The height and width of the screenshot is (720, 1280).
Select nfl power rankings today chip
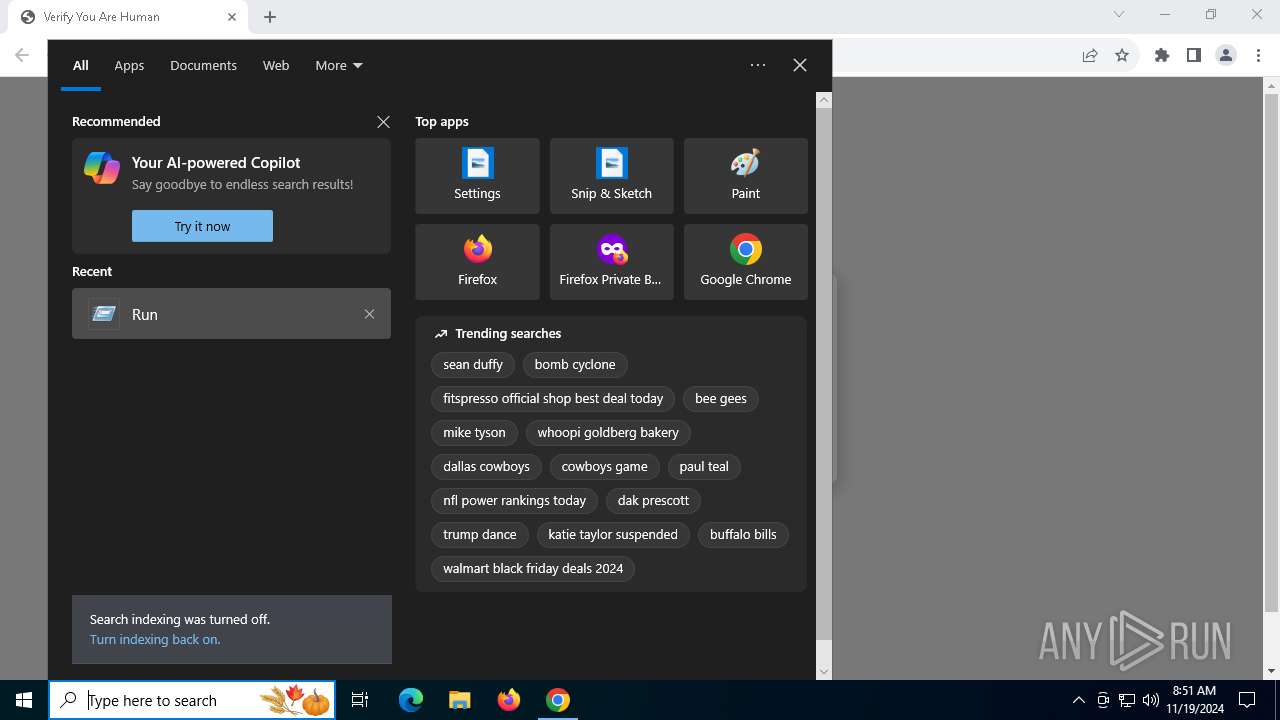coord(514,501)
